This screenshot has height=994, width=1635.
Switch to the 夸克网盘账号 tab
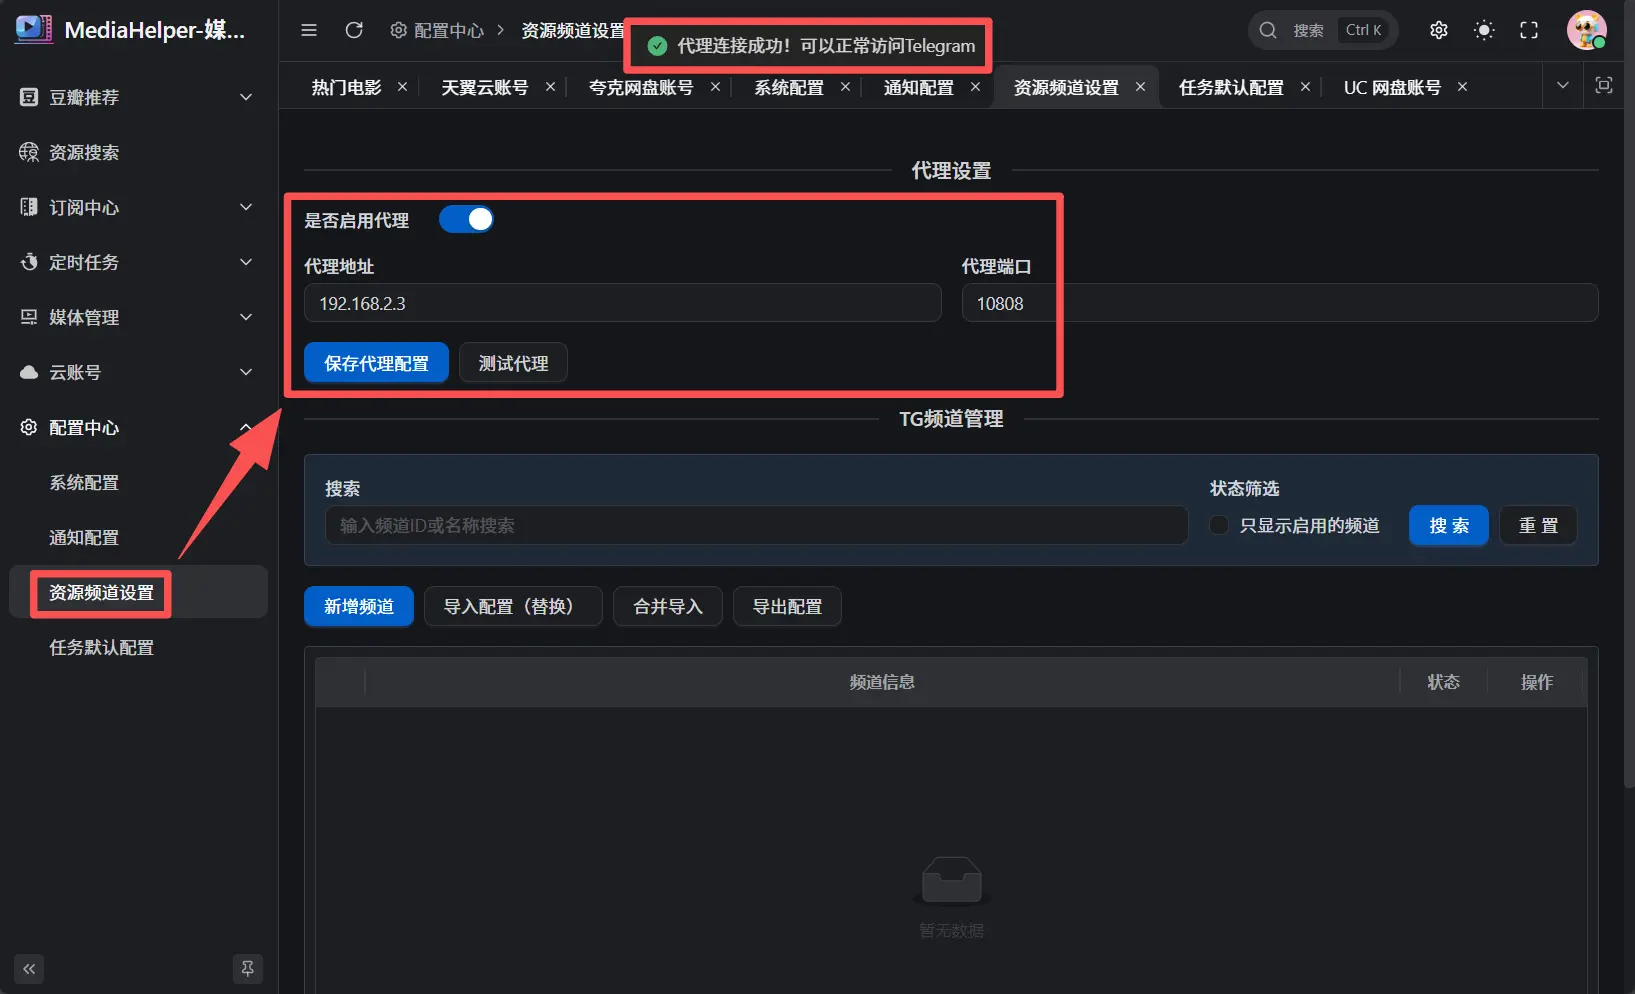pyautogui.click(x=641, y=88)
